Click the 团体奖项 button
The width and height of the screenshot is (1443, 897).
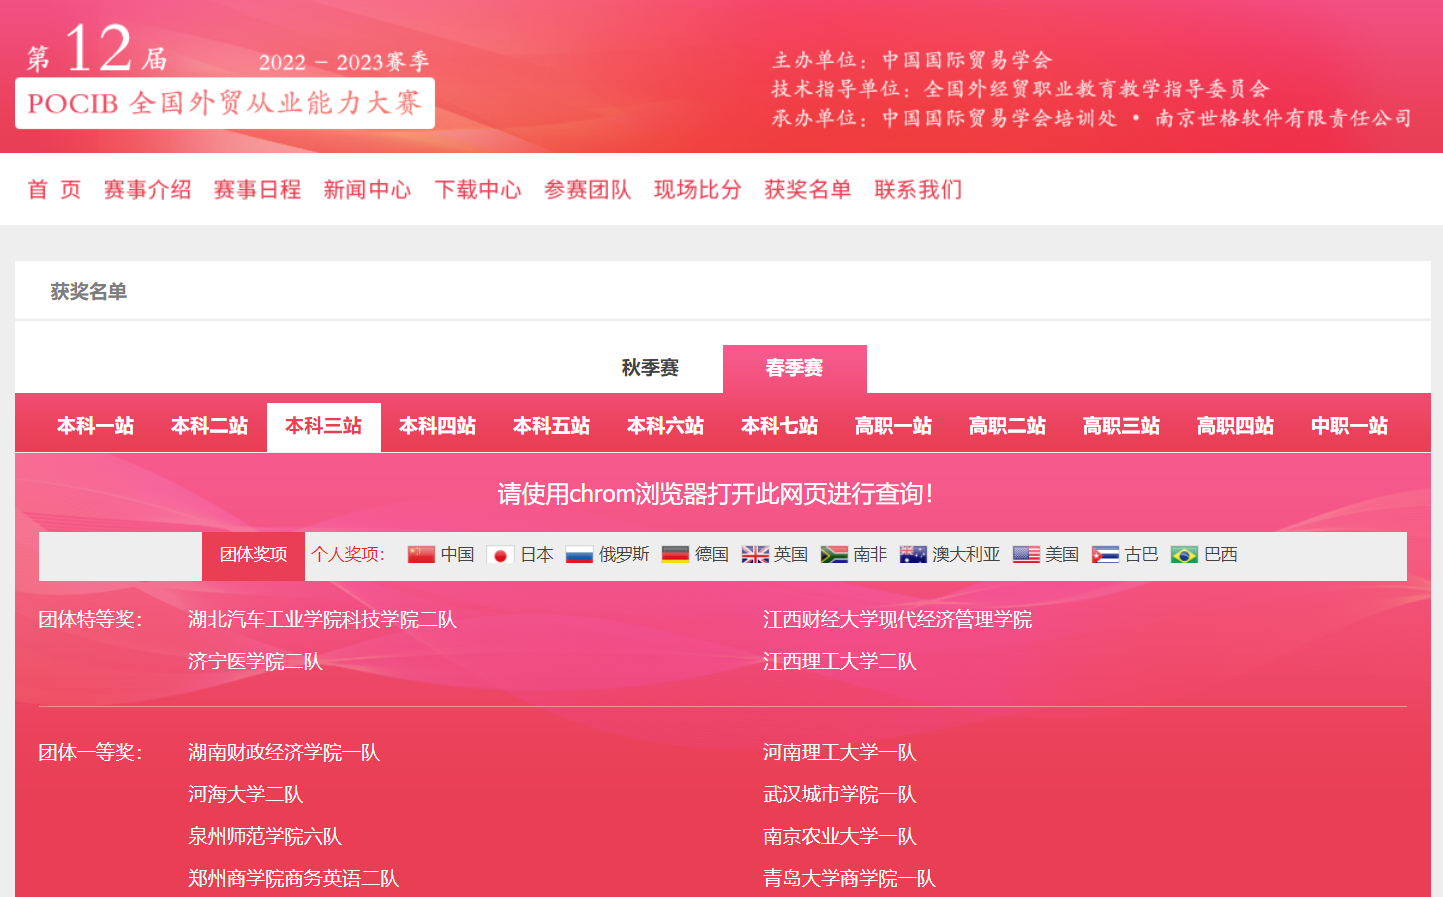pos(253,555)
